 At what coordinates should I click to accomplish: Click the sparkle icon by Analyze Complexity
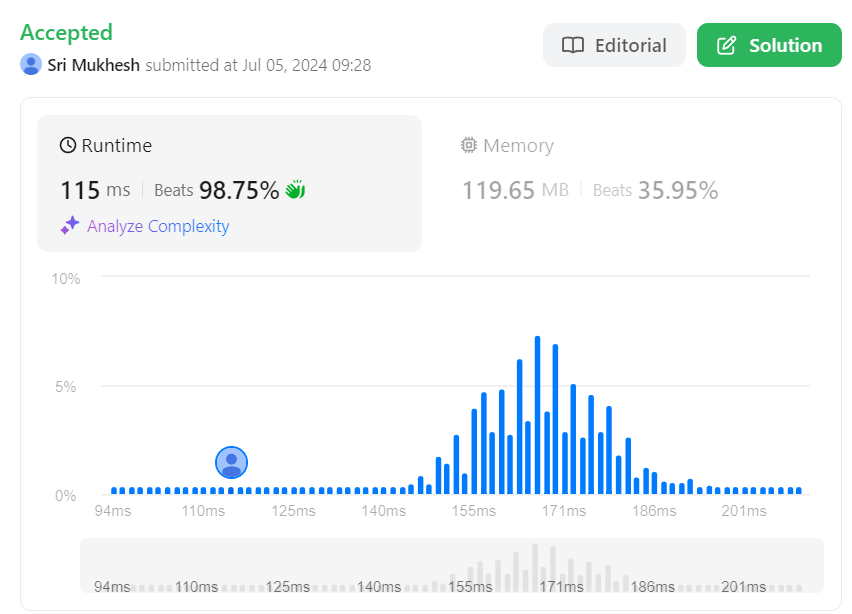69,226
